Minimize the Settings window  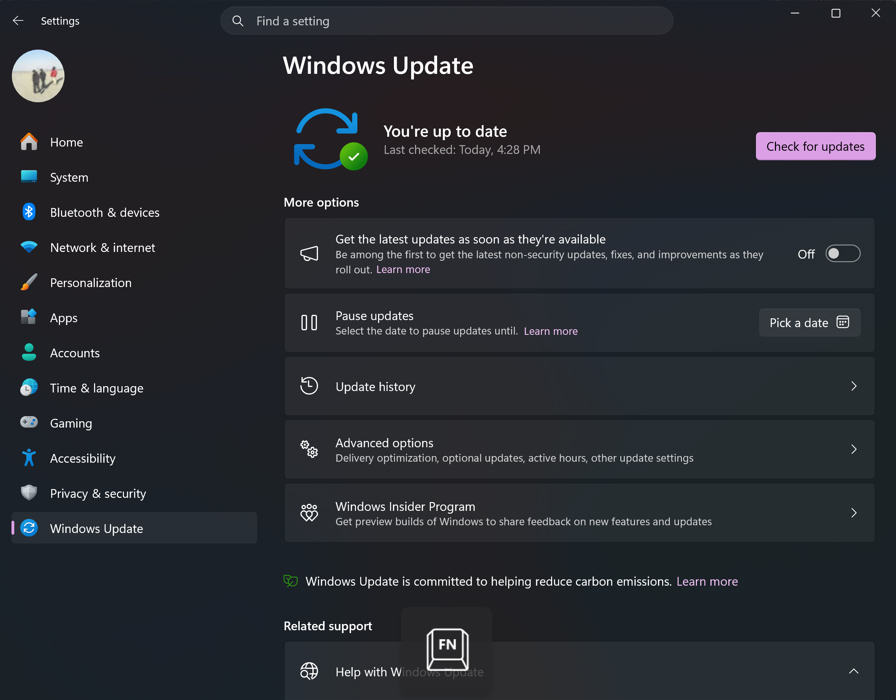click(x=795, y=13)
